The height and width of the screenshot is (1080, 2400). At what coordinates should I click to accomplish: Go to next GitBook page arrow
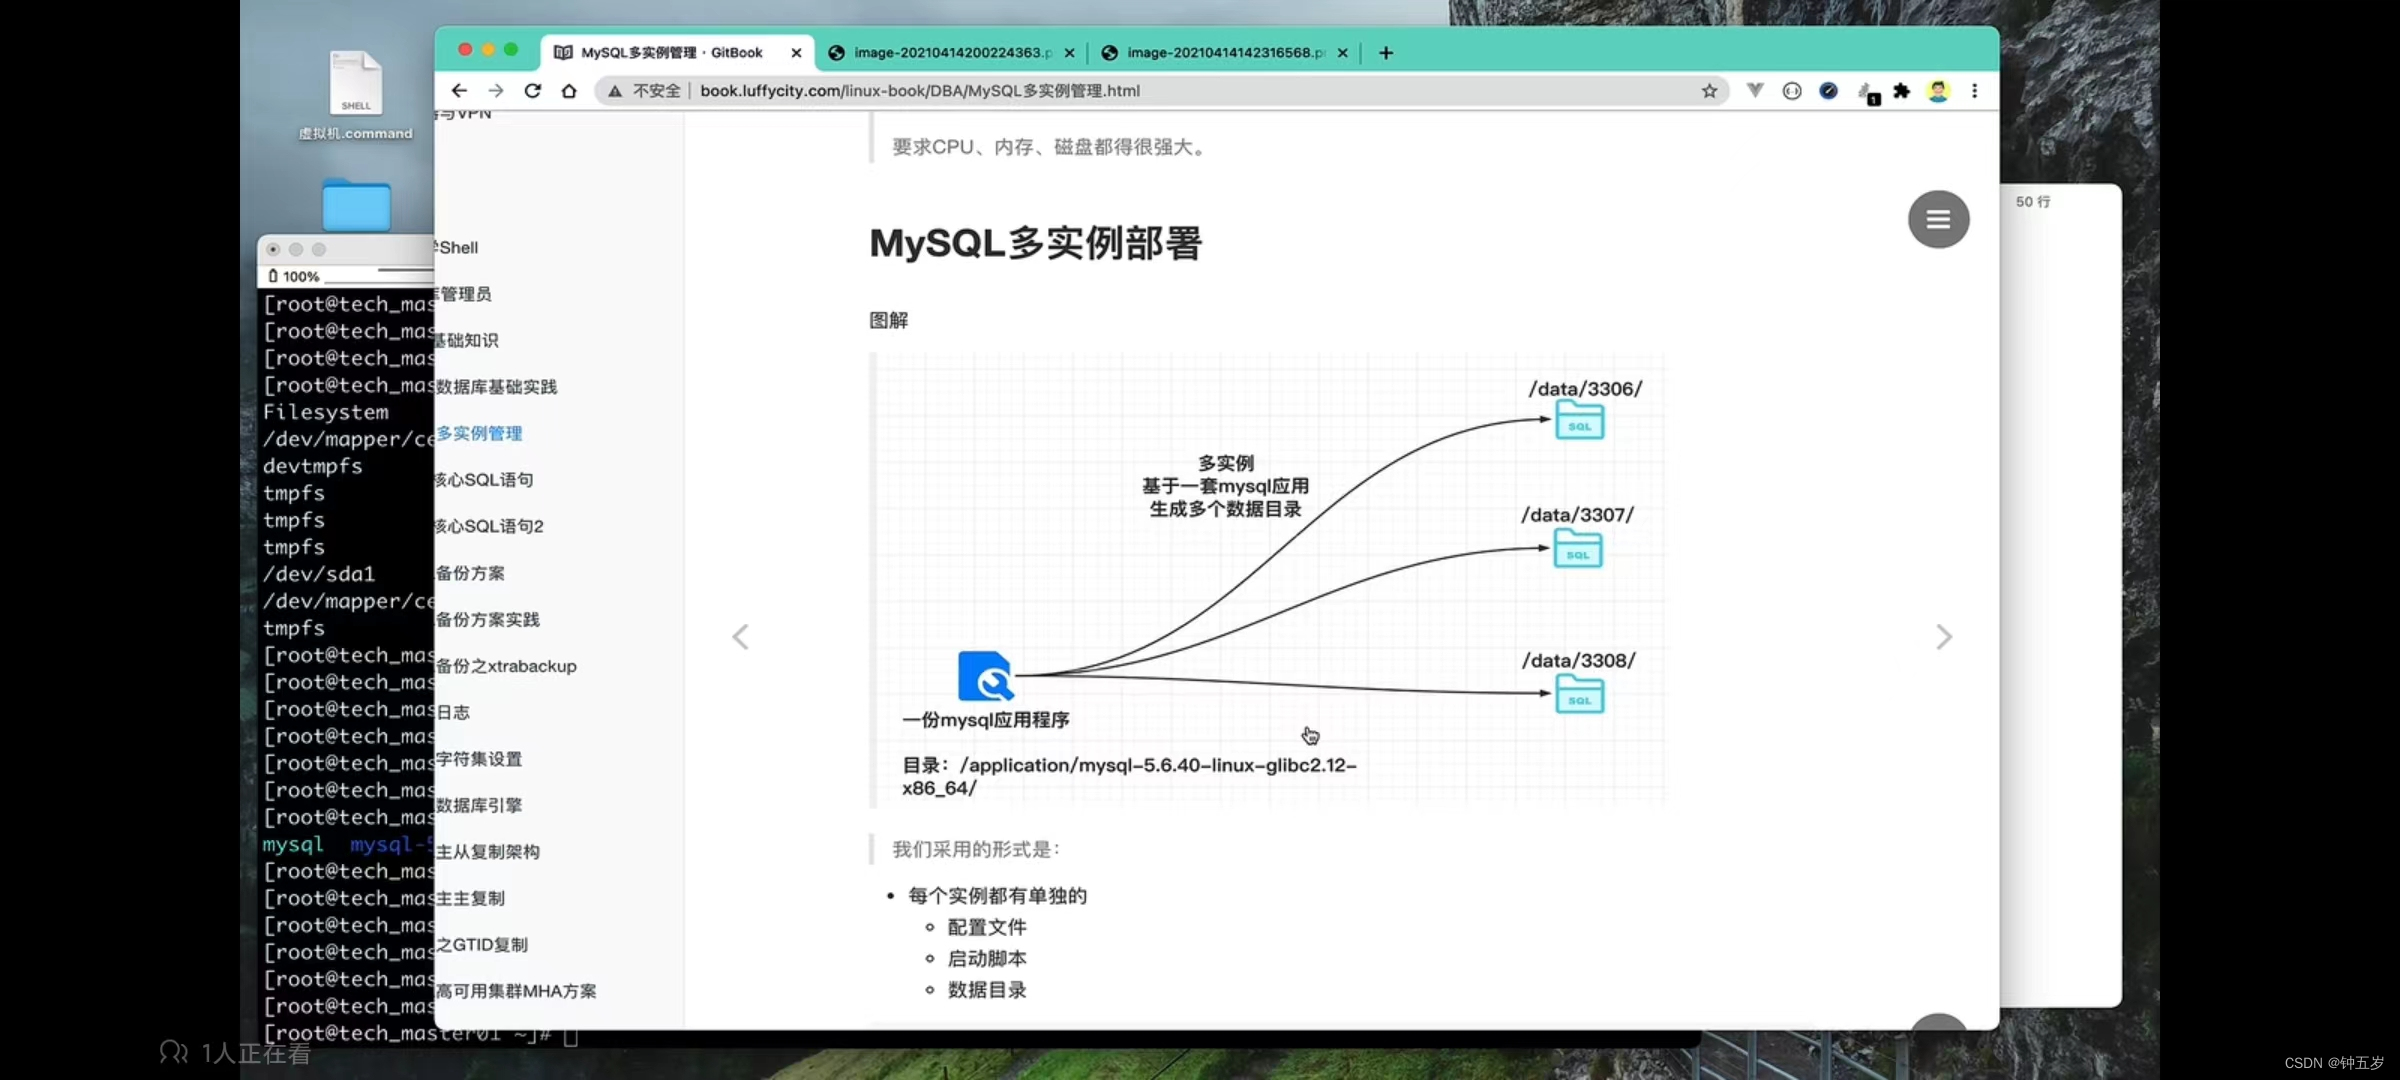pos(1943,637)
